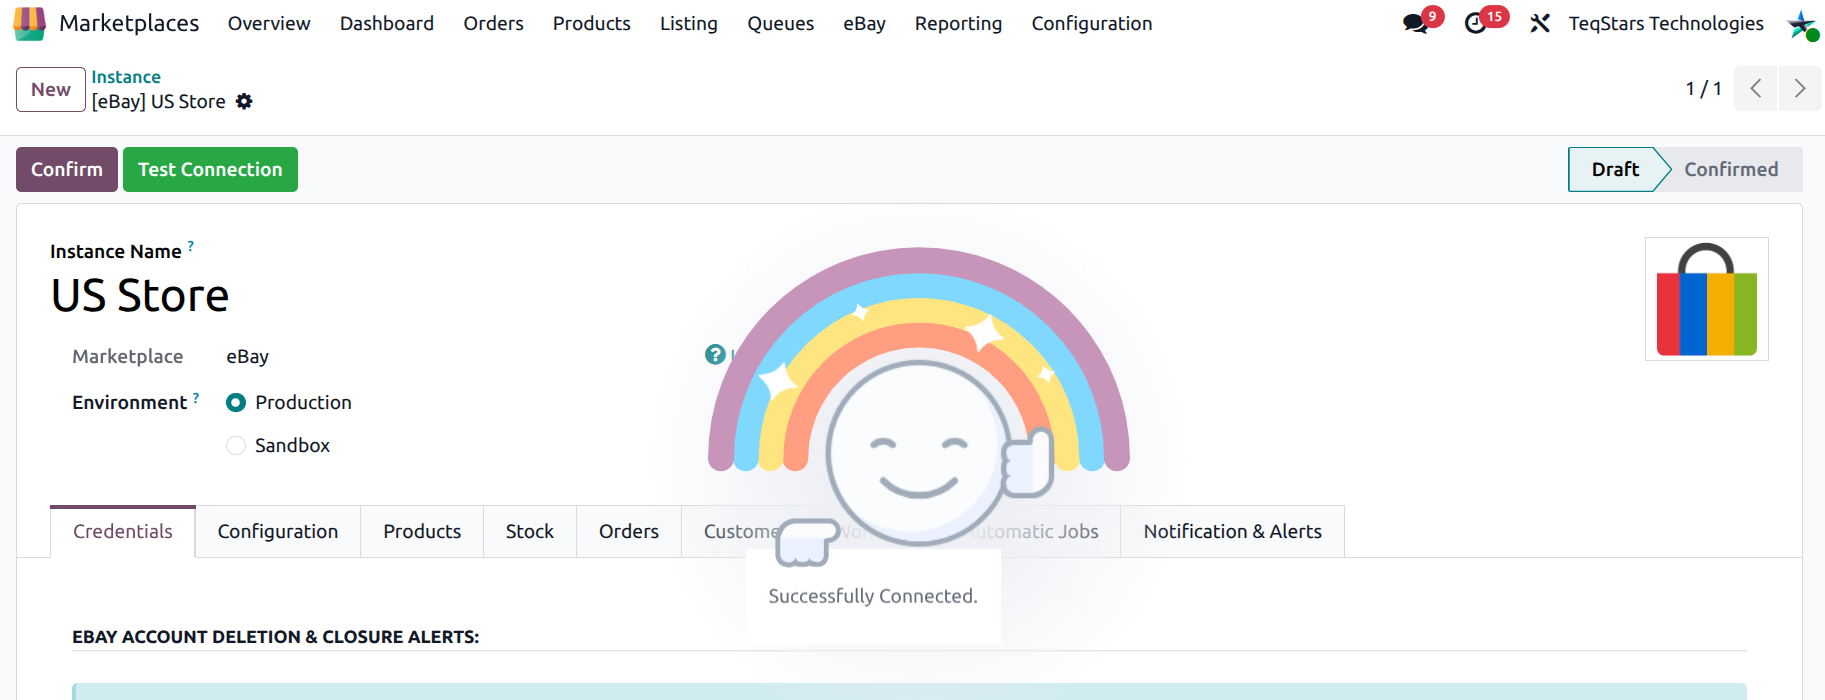Image resolution: width=1825 pixels, height=700 pixels.
Task: Go to next record arrow
Action: tap(1800, 89)
